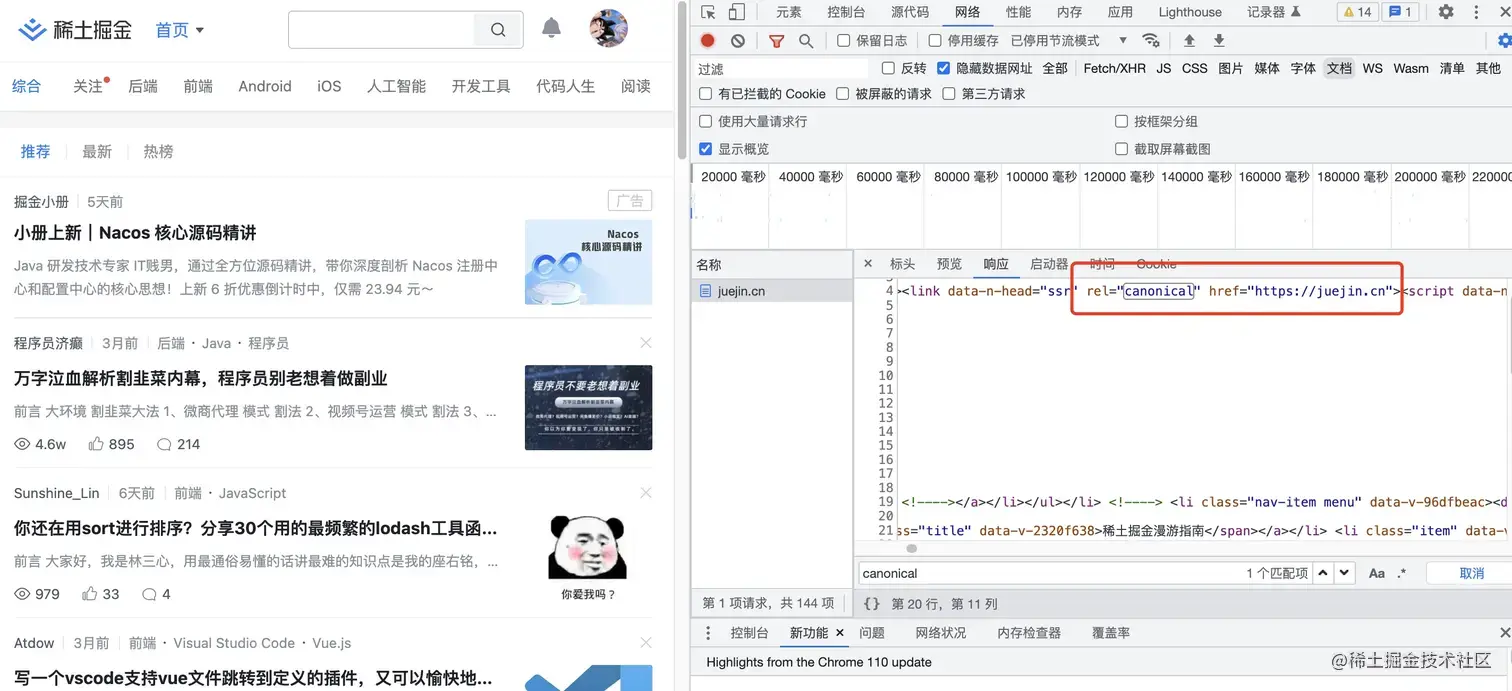Viewport: 1512px width, 691px height.
Task: Open DevTools settings gear
Action: pyautogui.click(x=1445, y=11)
